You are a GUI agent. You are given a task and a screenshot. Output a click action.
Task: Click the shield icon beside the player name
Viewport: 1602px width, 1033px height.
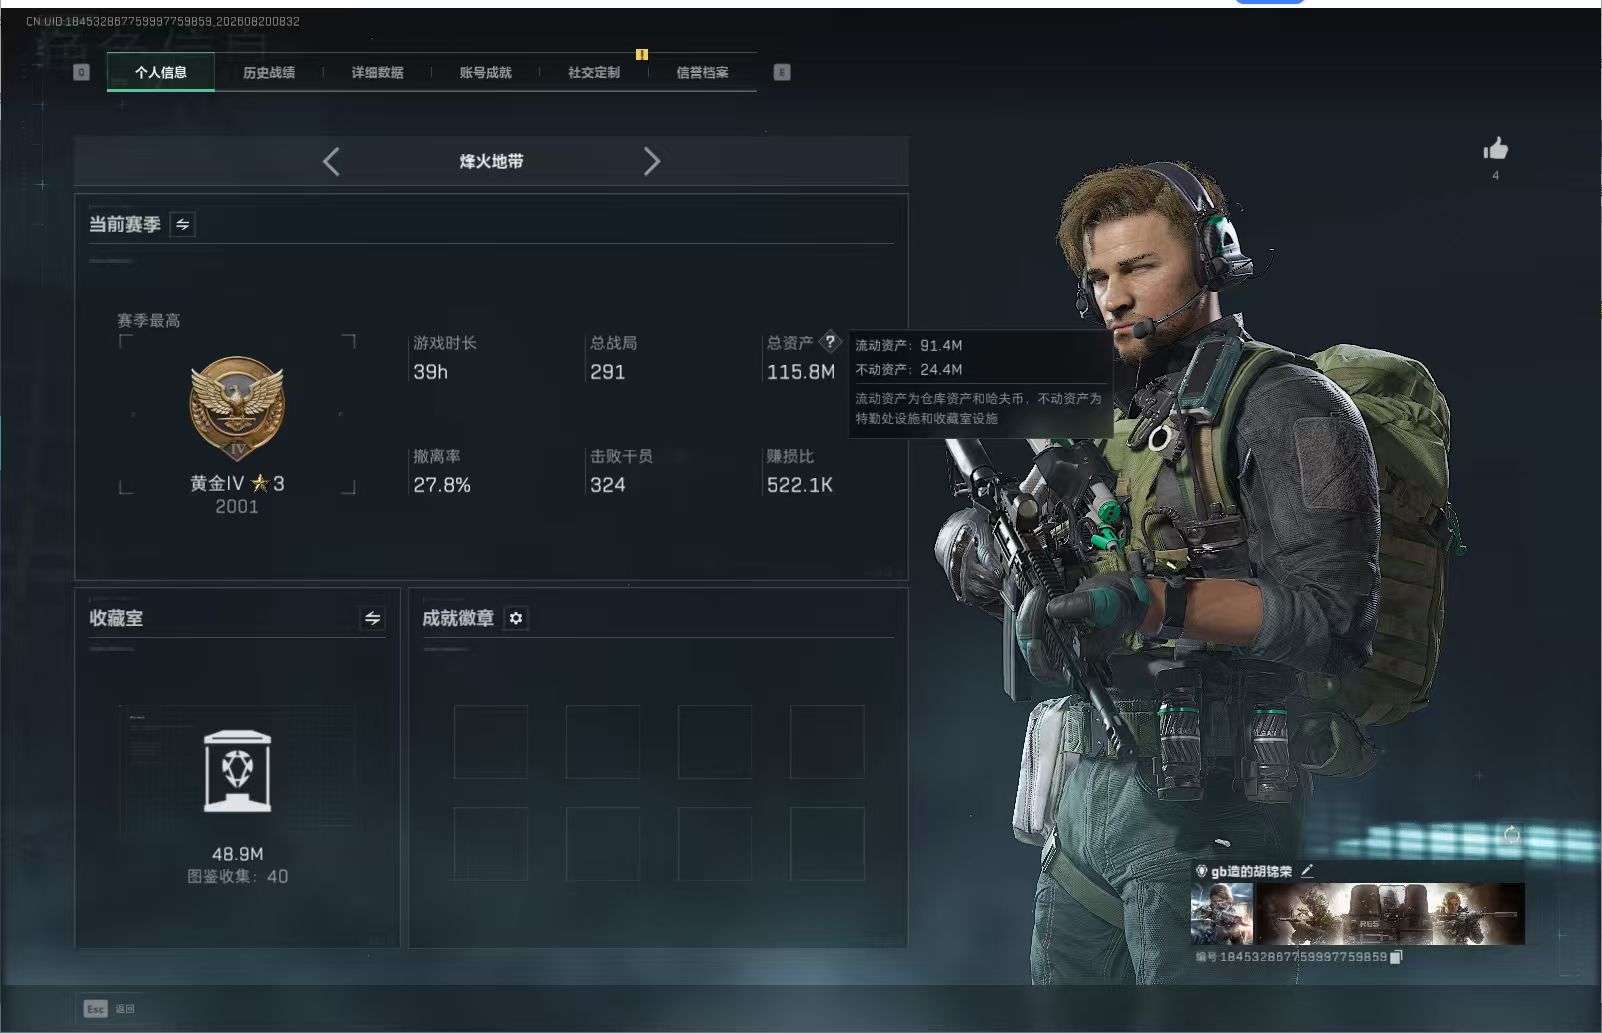1202,871
